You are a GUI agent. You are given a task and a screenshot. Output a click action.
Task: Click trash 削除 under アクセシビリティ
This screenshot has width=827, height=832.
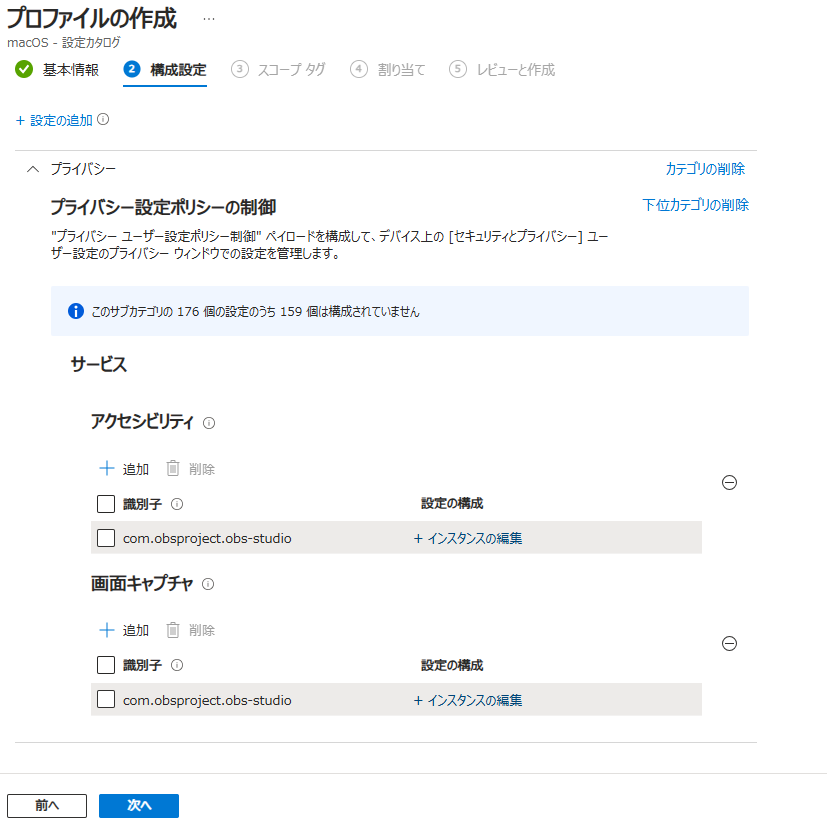190,469
